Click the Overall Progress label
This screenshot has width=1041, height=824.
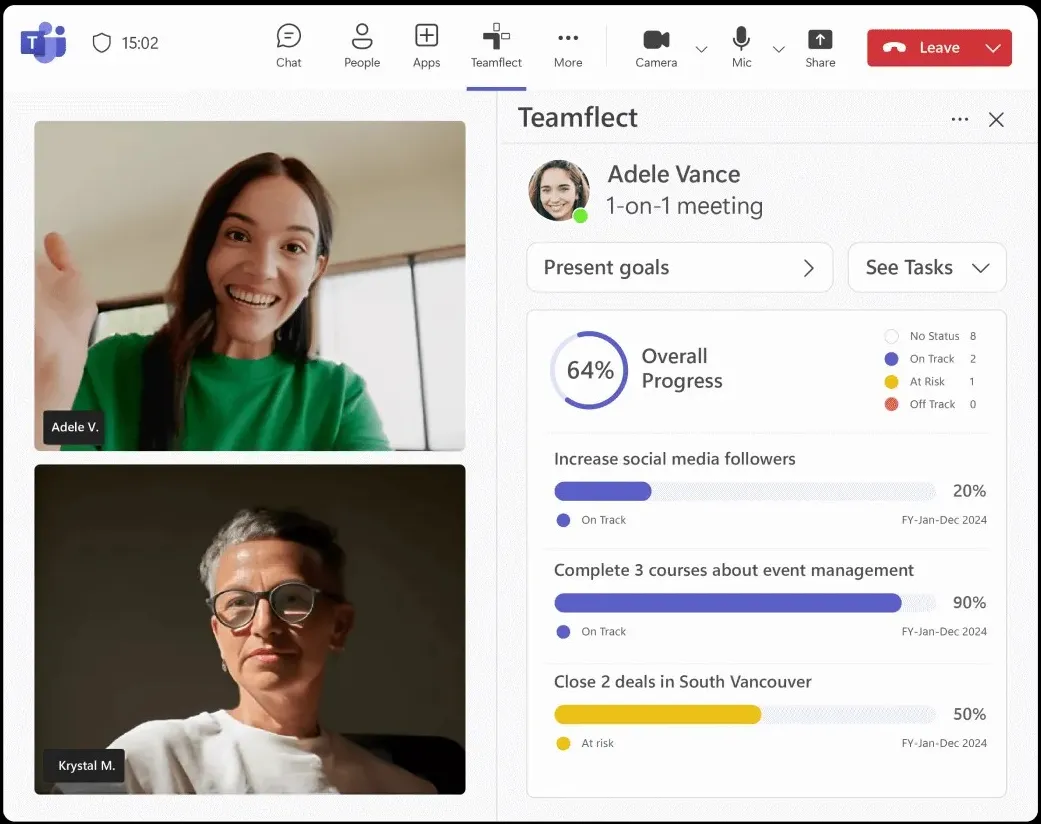point(682,369)
